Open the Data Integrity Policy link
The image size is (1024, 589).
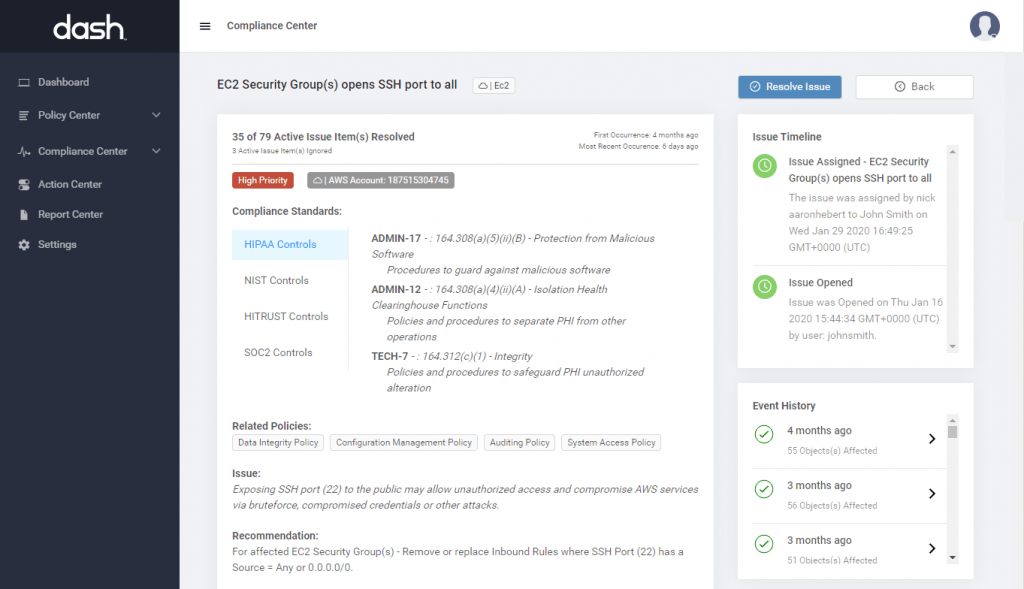tap(278, 443)
